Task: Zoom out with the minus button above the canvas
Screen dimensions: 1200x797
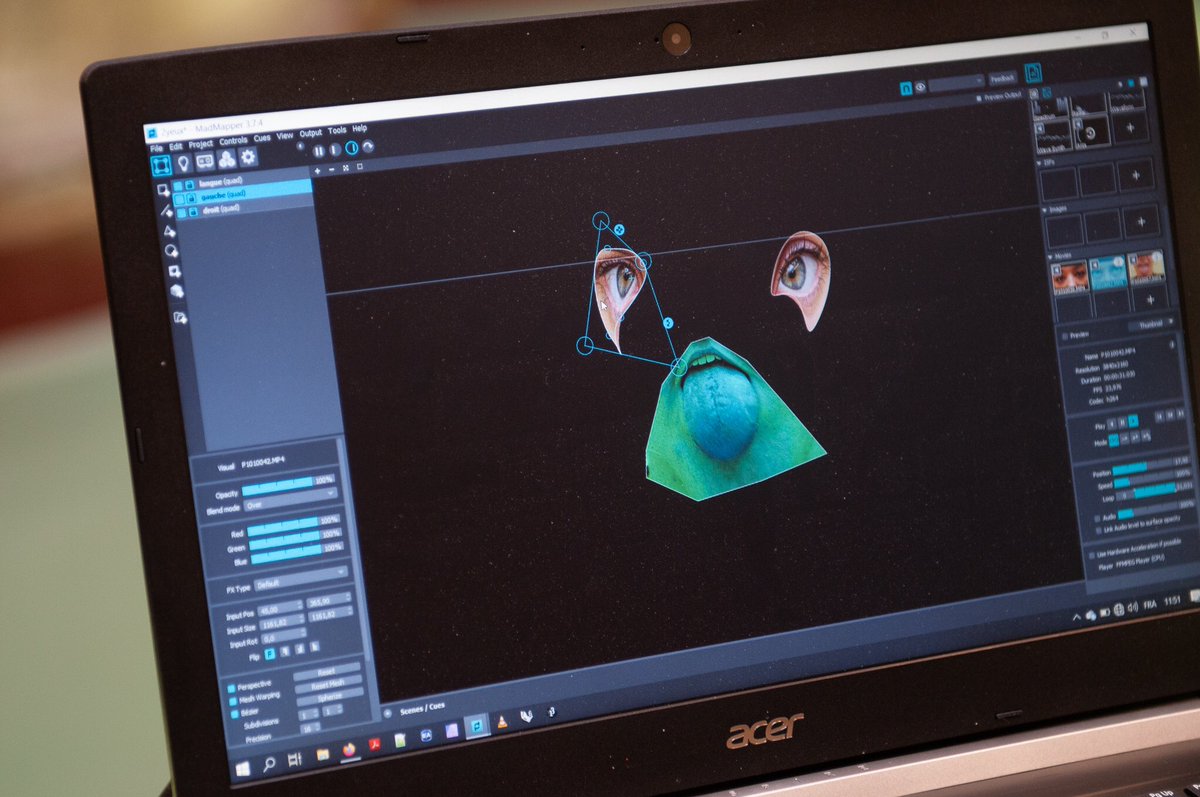Action: point(332,169)
